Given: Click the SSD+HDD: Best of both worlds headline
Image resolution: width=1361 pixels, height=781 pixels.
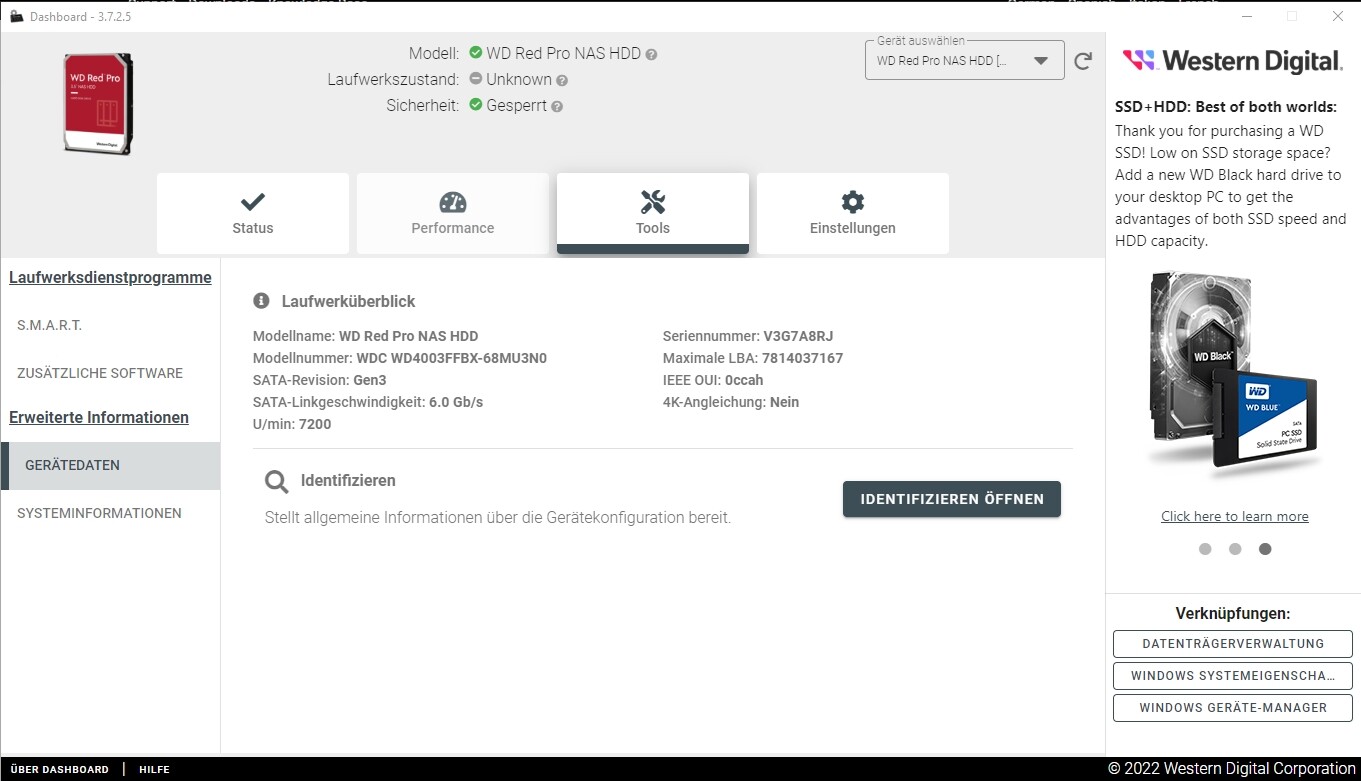Looking at the screenshot, I should 1226,107.
